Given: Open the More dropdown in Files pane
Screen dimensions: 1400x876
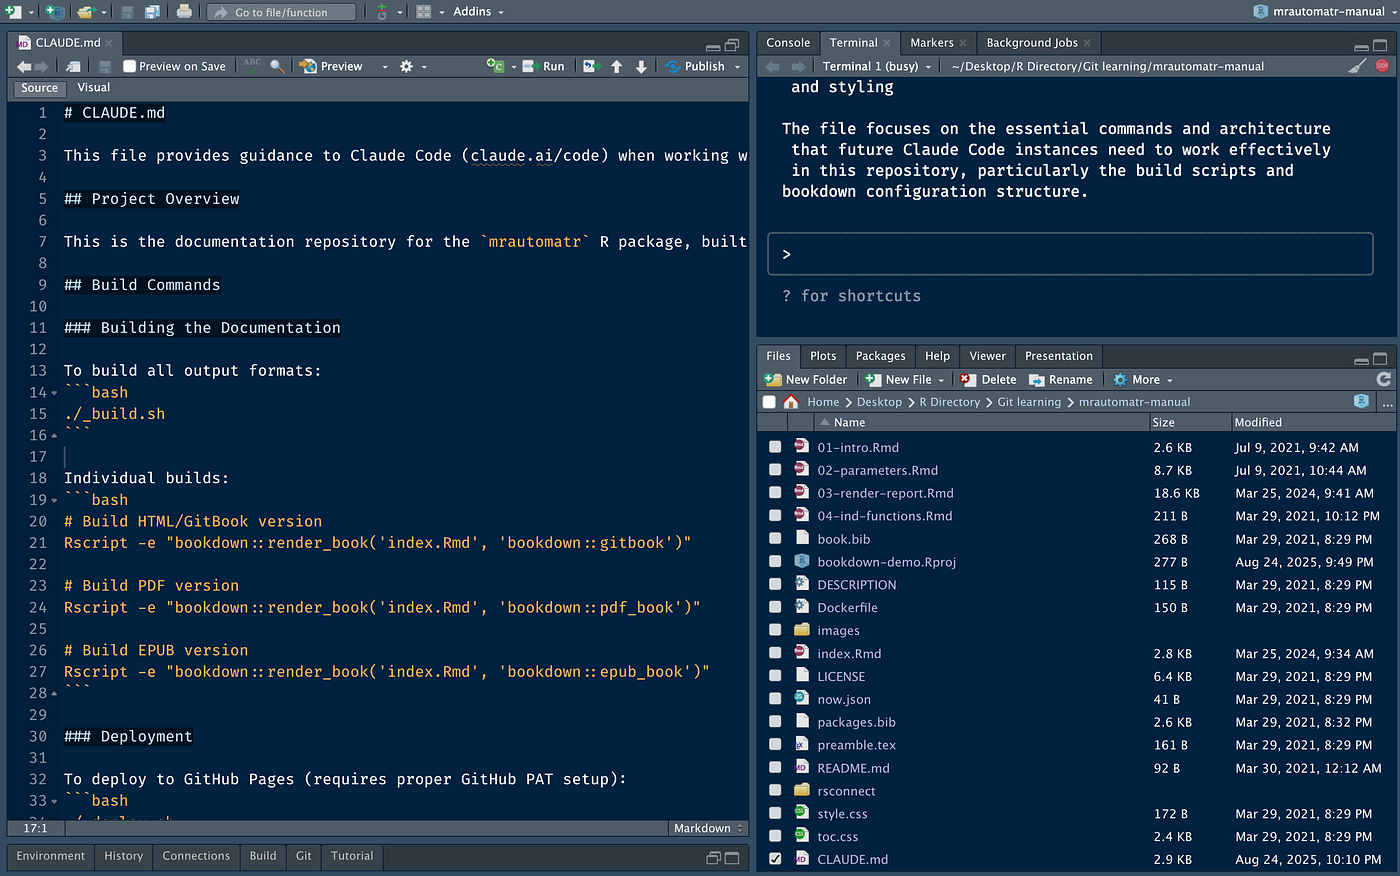Looking at the screenshot, I should [1144, 380].
